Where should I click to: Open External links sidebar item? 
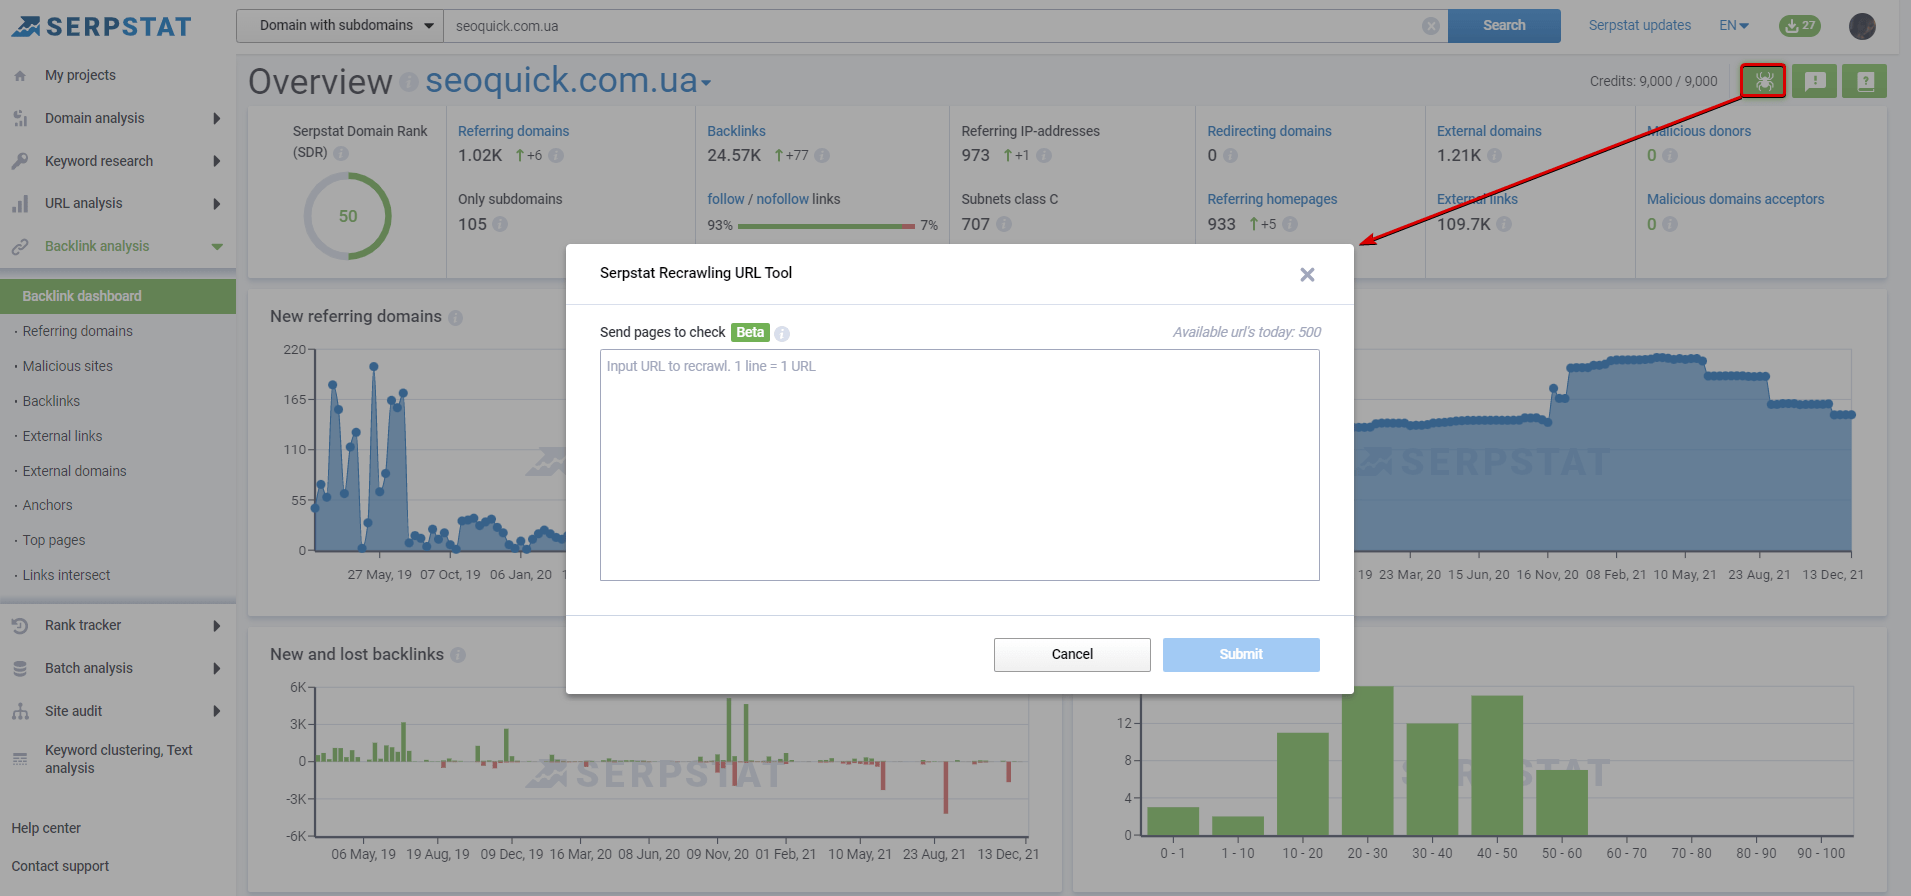[62, 437]
